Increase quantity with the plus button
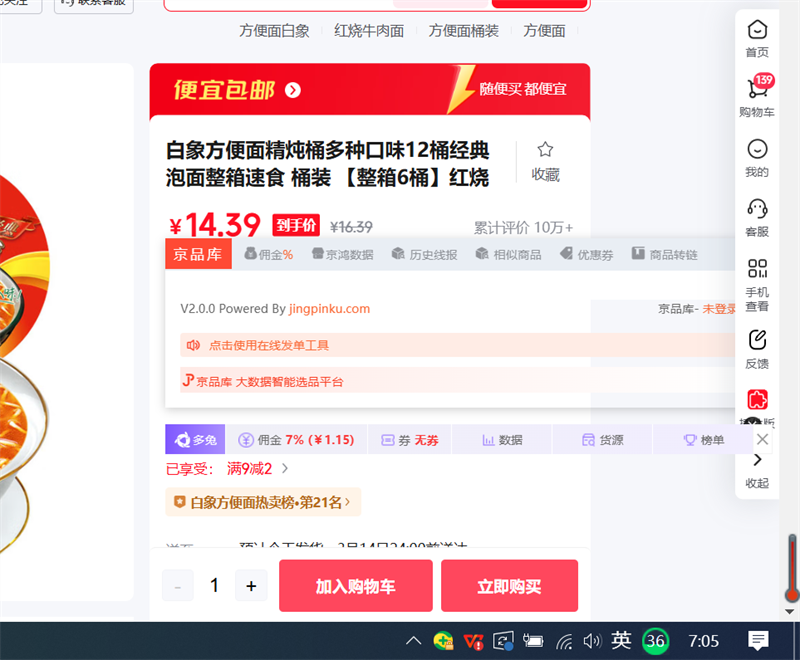 point(251,586)
